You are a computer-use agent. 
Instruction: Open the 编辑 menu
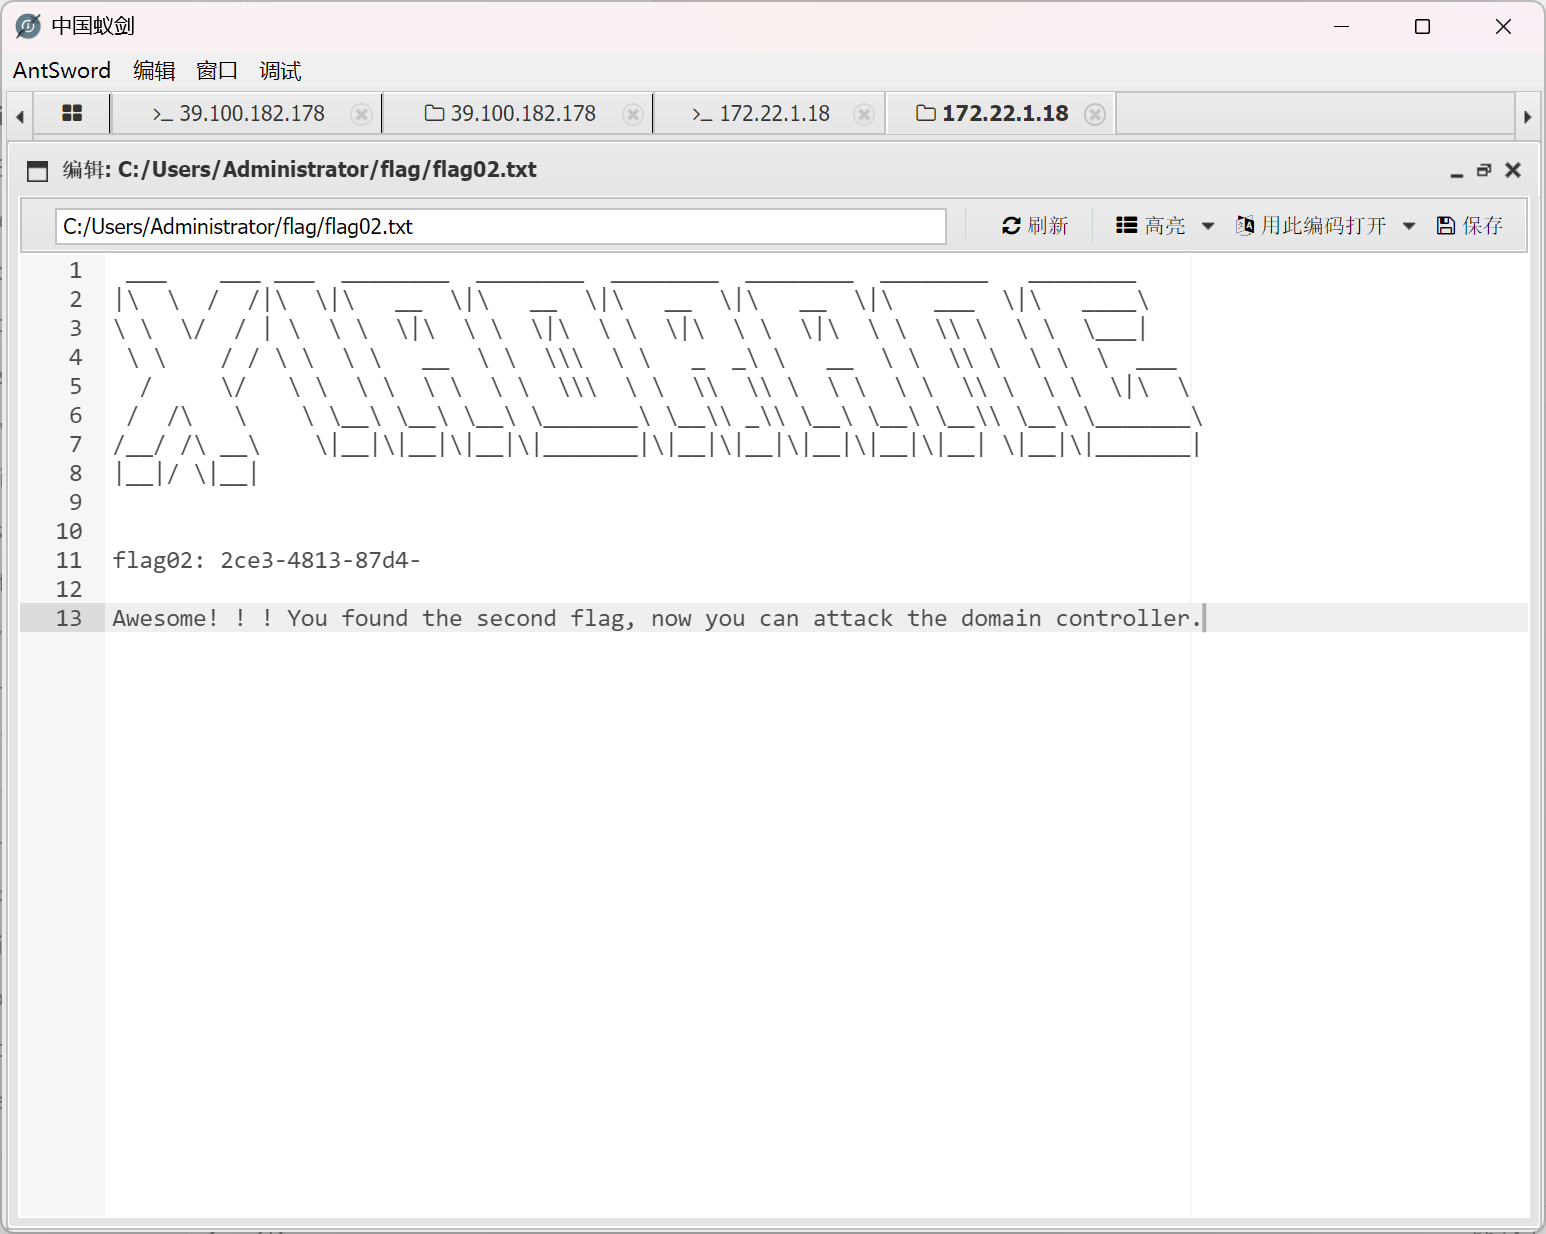pos(154,71)
